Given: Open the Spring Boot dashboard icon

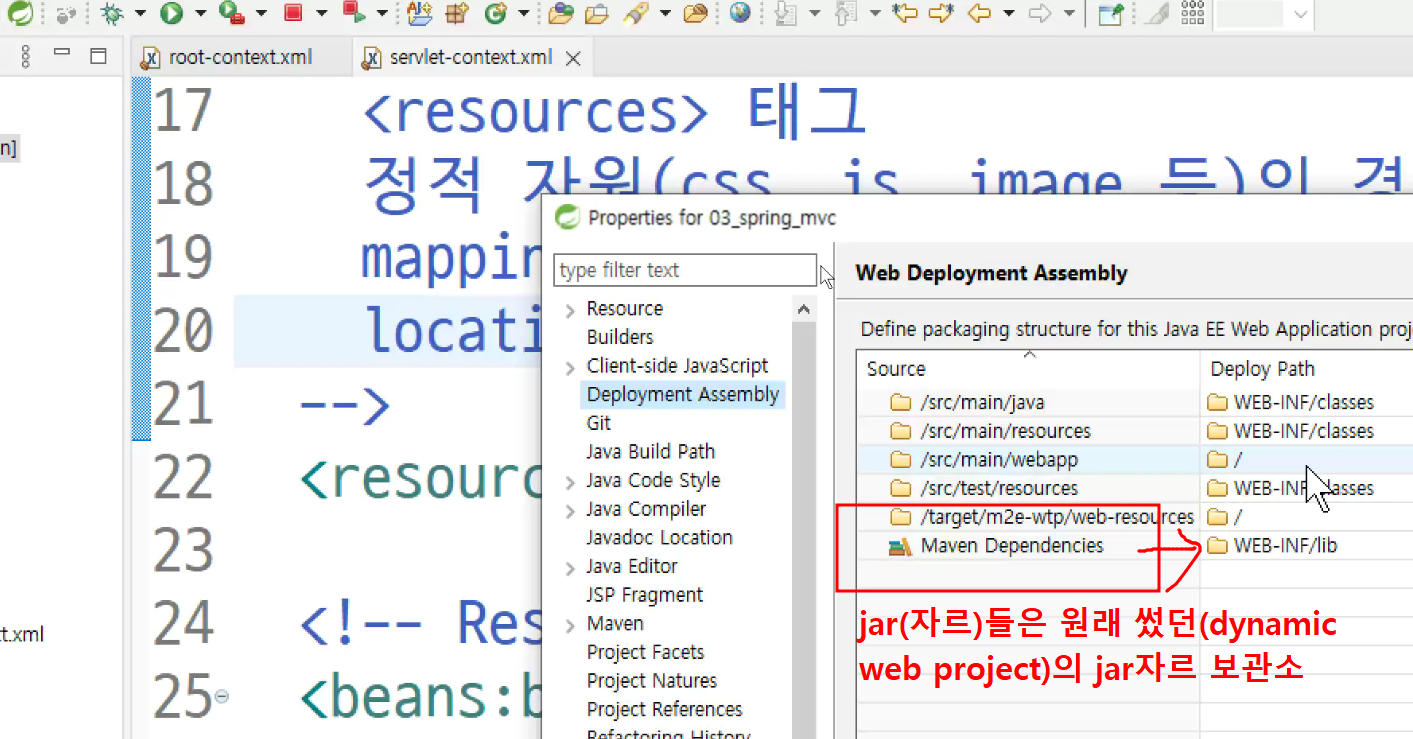Looking at the screenshot, I should tap(20, 13).
